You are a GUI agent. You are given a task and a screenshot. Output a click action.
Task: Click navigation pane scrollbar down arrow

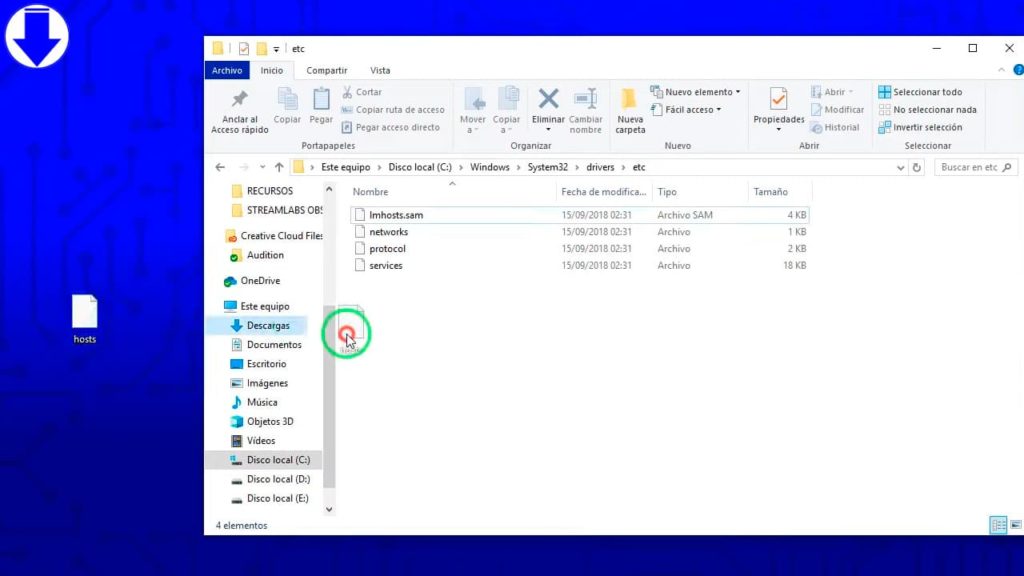coord(329,509)
